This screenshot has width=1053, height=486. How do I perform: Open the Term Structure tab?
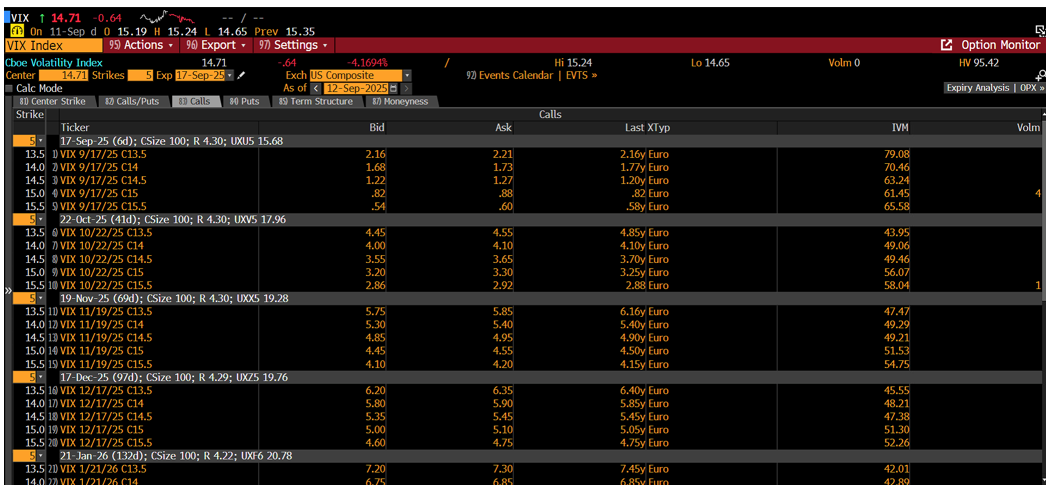tap(316, 101)
